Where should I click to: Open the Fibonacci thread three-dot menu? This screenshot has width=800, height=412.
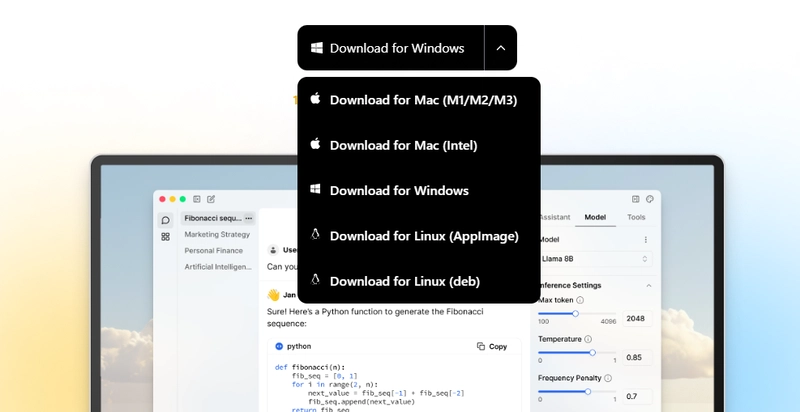point(248,218)
